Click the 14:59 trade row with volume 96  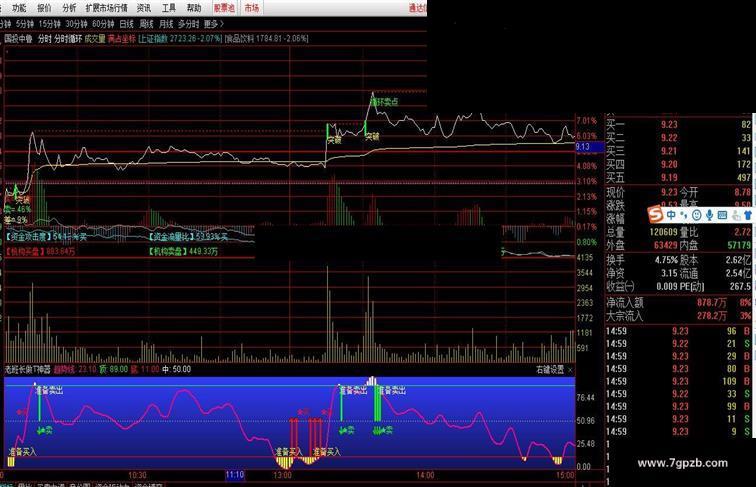point(678,331)
